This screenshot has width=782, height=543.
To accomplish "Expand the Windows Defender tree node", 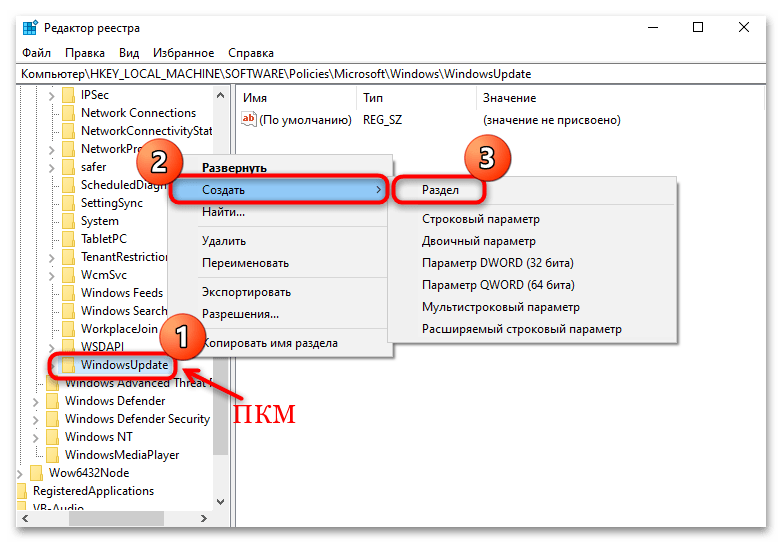I will coord(35,401).
